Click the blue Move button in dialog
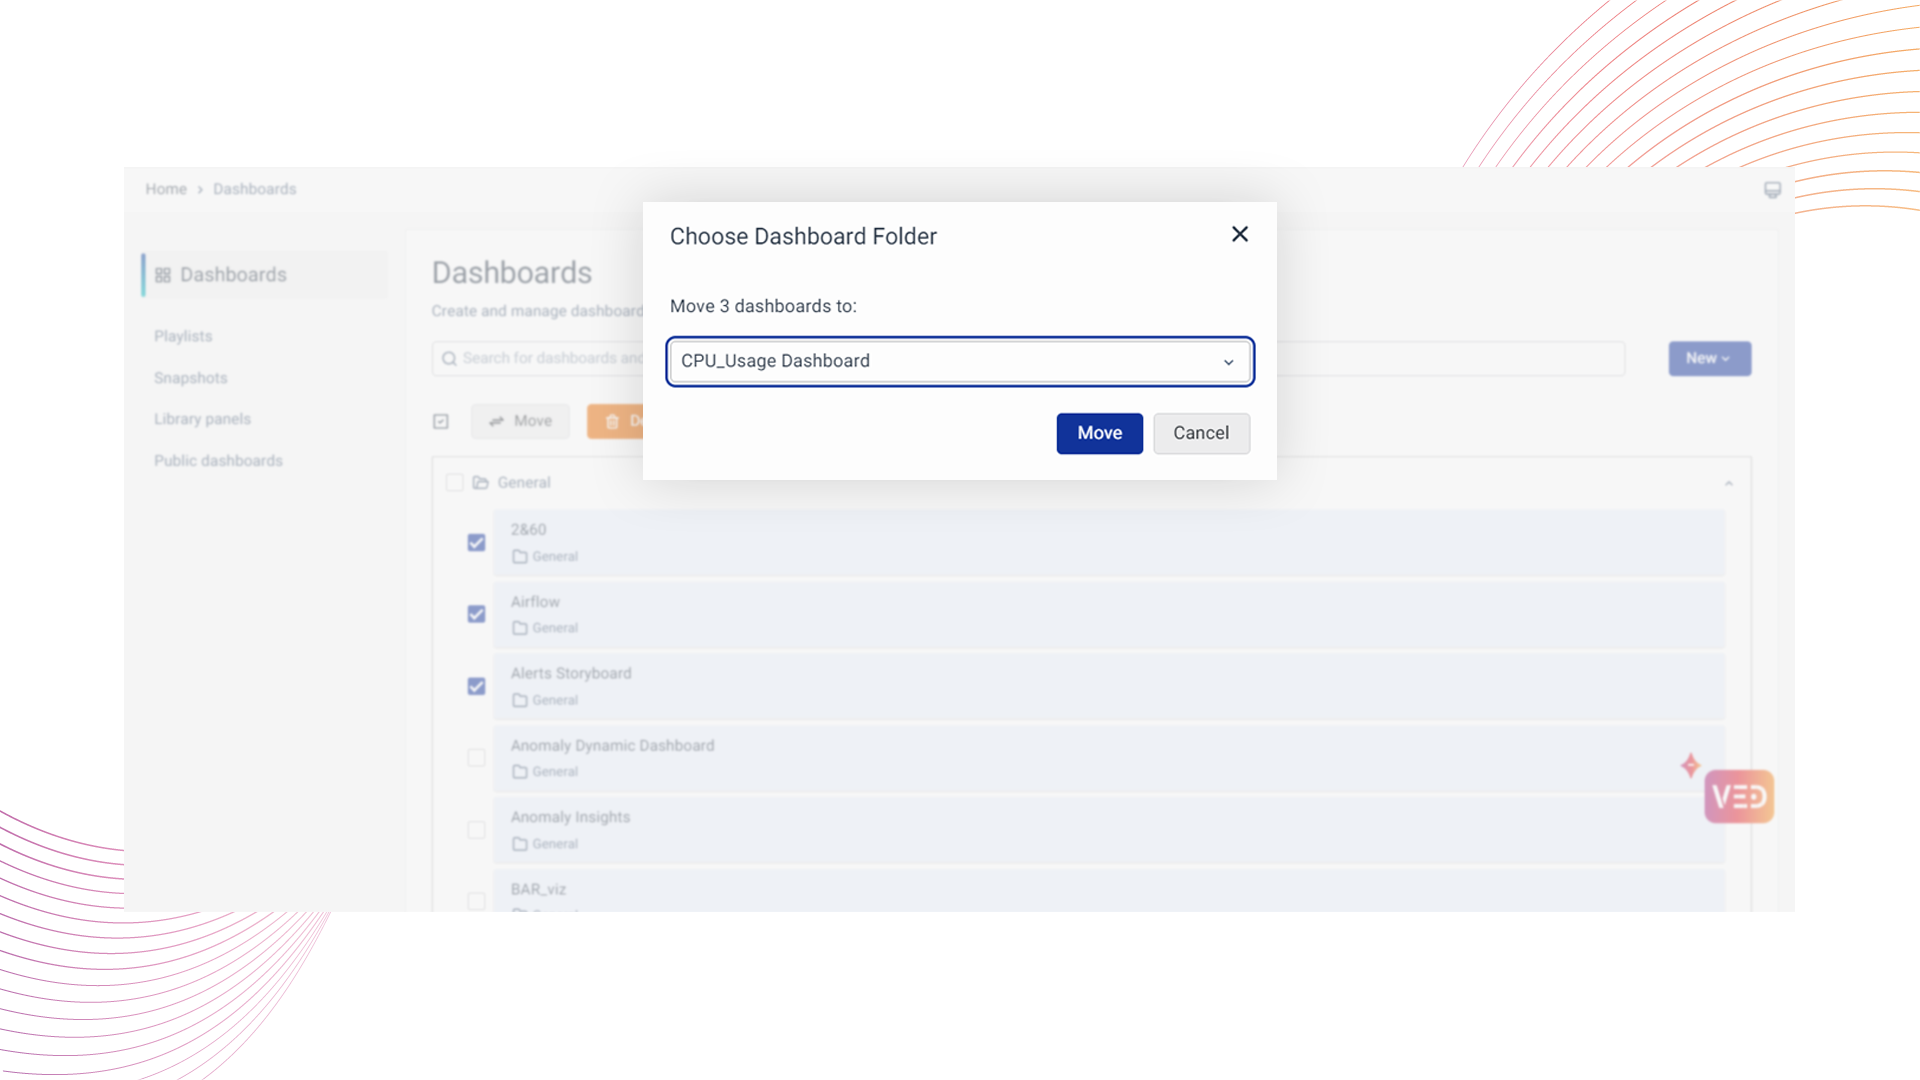1920x1080 pixels. tap(1099, 433)
